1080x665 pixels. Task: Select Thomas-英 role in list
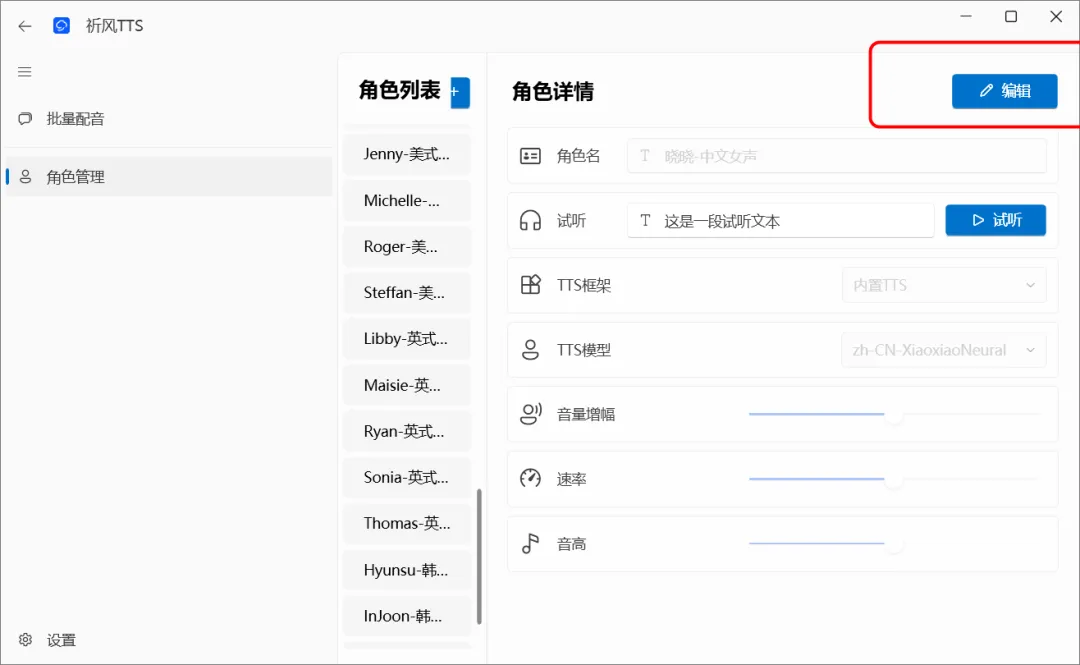point(406,524)
